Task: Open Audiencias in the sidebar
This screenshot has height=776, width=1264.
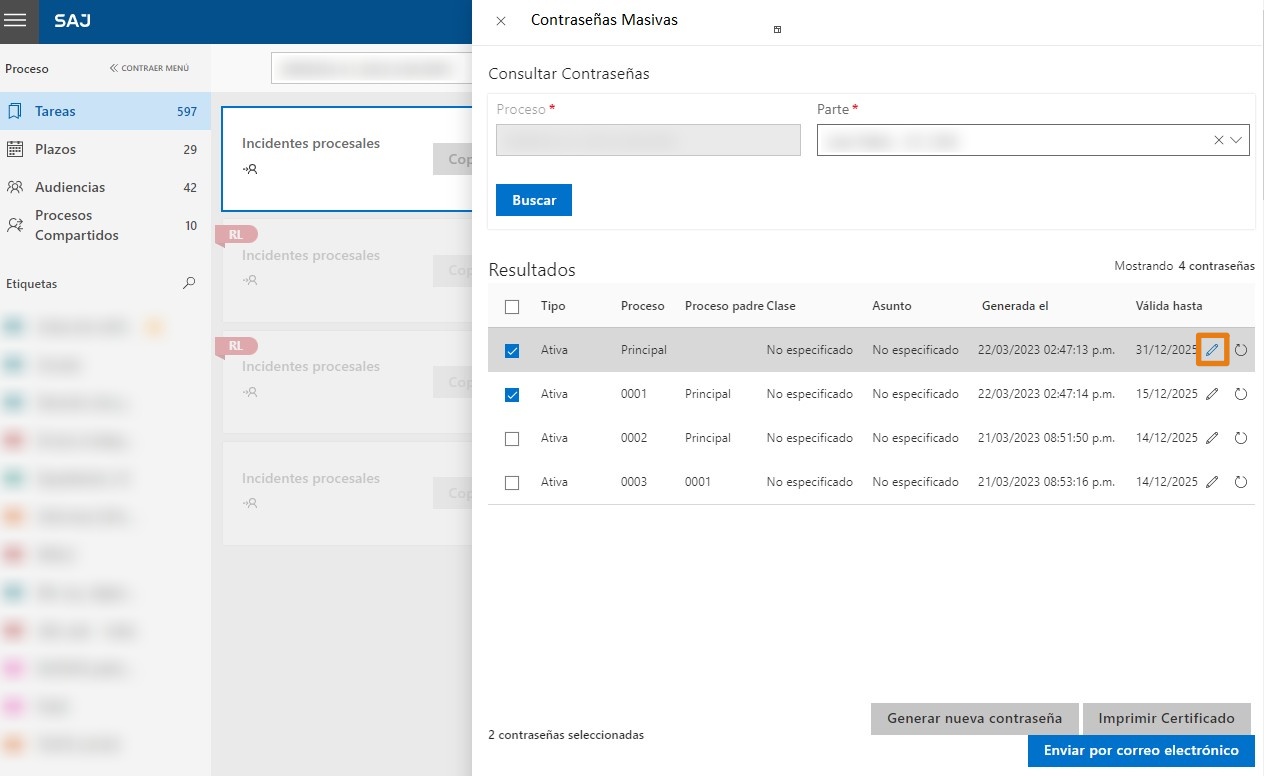Action: pos(105,187)
